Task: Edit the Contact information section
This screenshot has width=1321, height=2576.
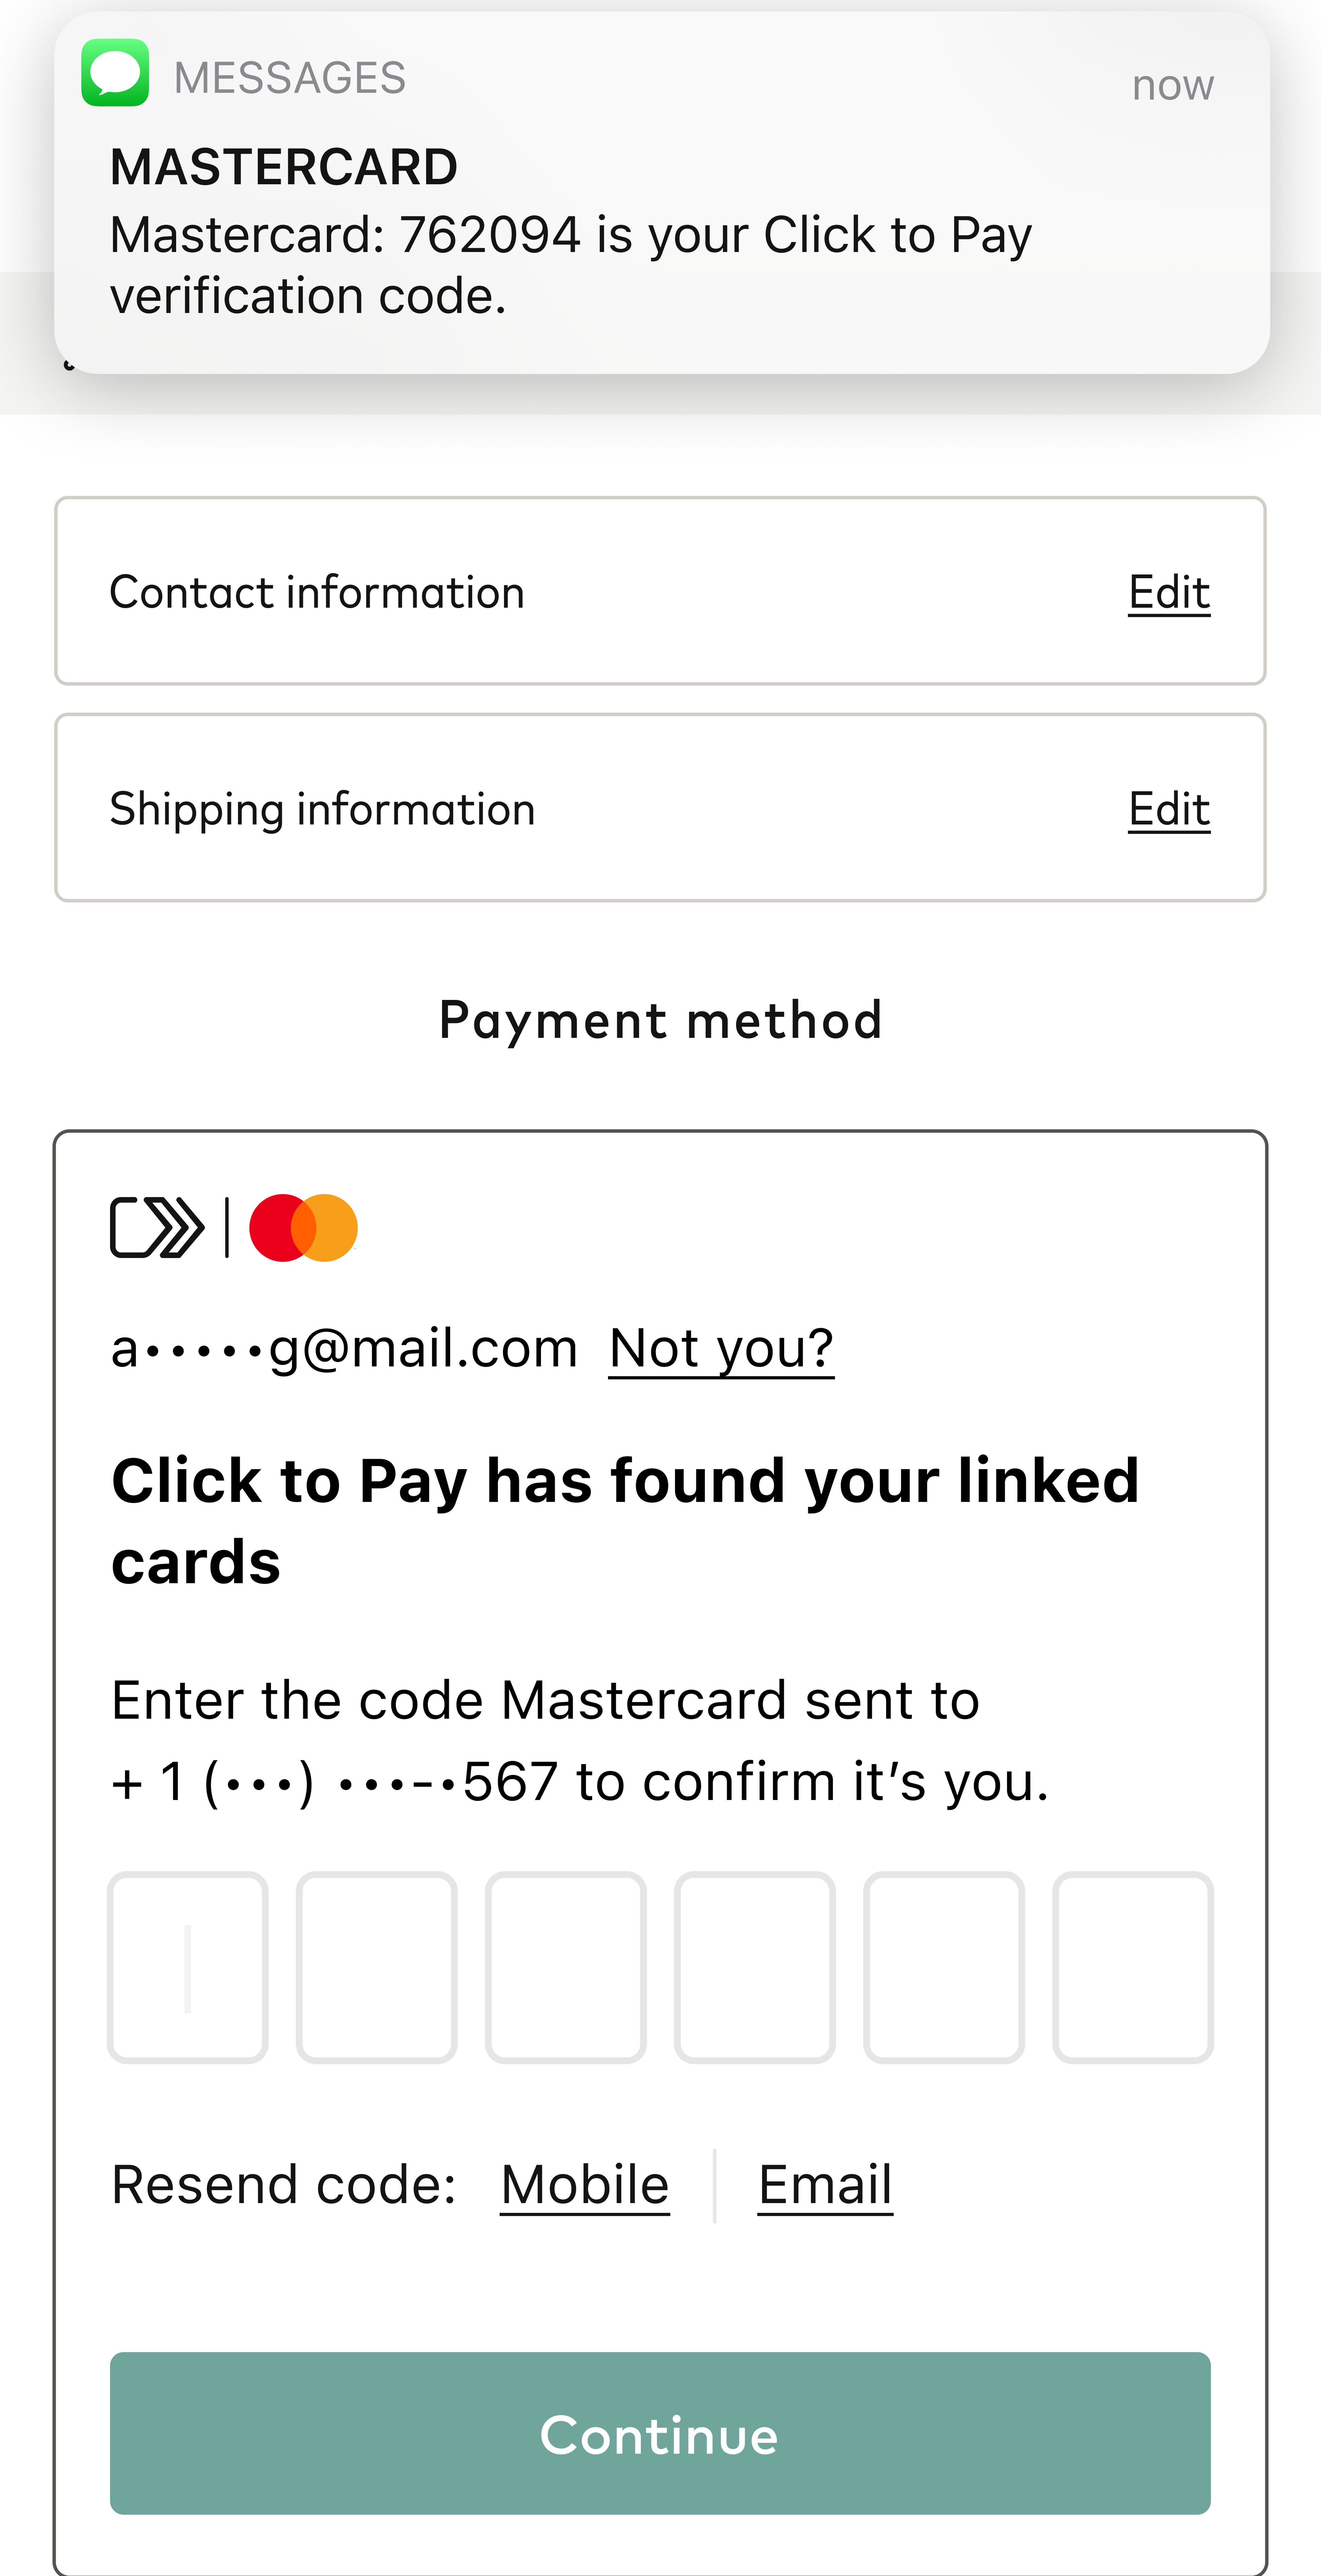Action: (1168, 592)
